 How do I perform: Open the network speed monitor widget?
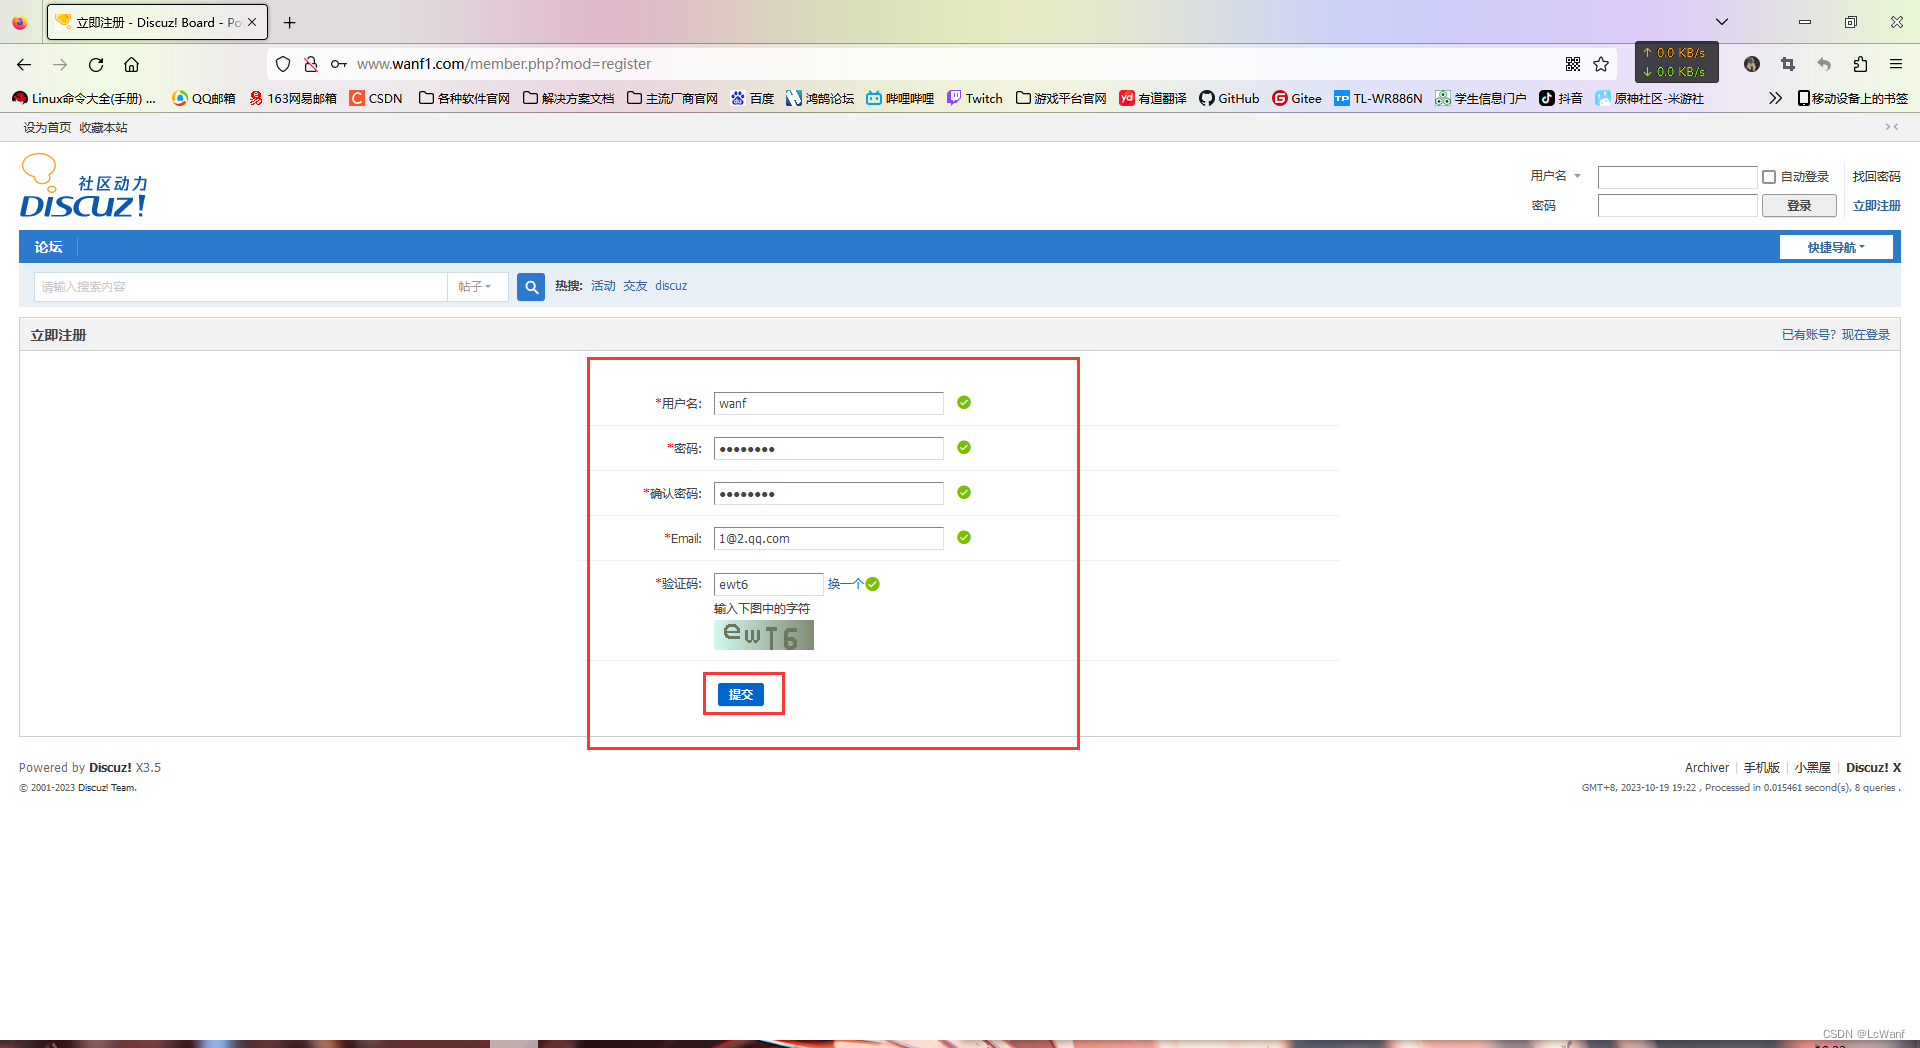[x=1677, y=62]
